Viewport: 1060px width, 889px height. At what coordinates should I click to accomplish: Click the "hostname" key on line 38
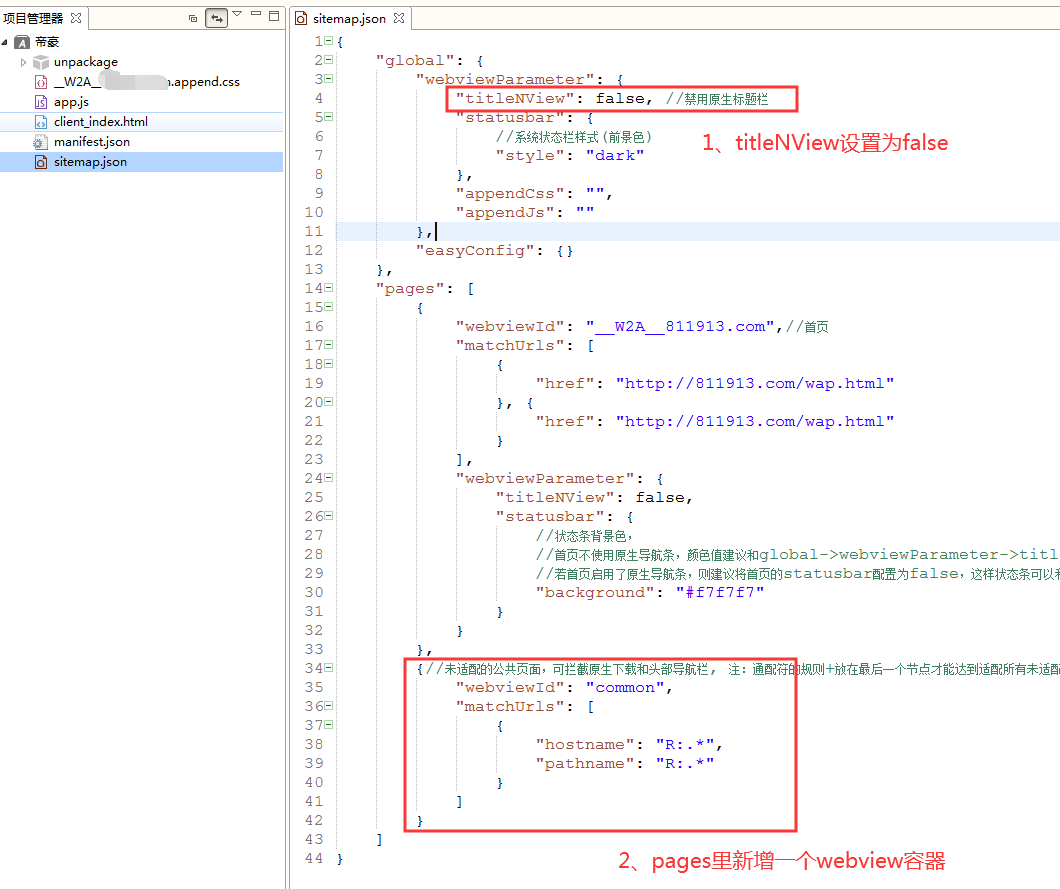(585, 744)
